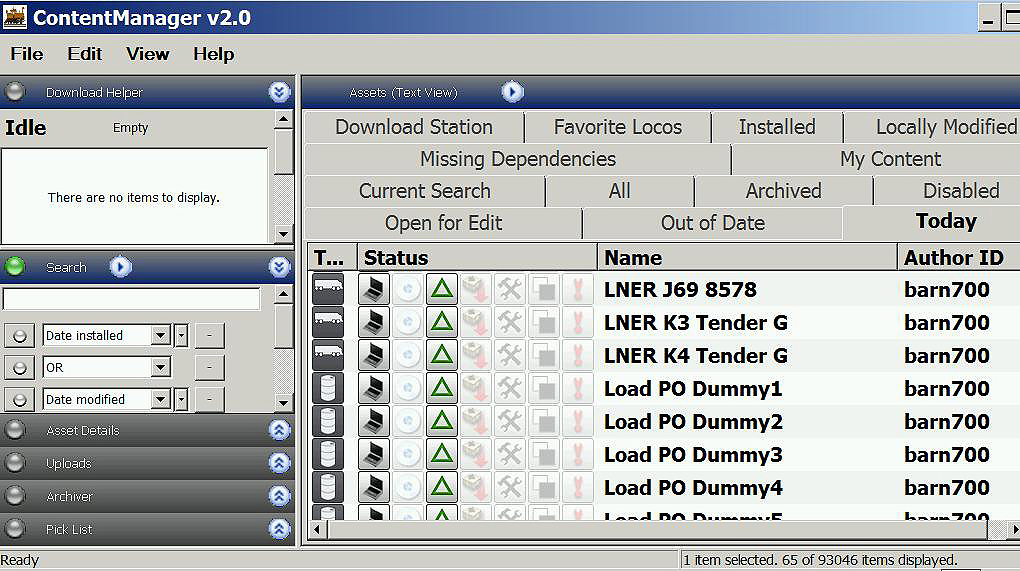Toggle the round button beside Date installed filter
Image resolution: width=1020 pixels, height=571 pixels.
(x=18, y=336)
